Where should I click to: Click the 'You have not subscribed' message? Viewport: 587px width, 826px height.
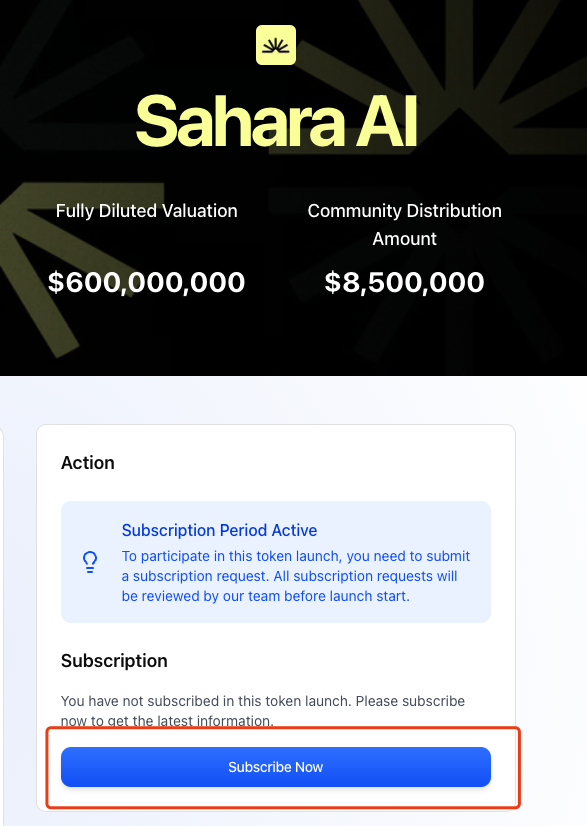263,711
